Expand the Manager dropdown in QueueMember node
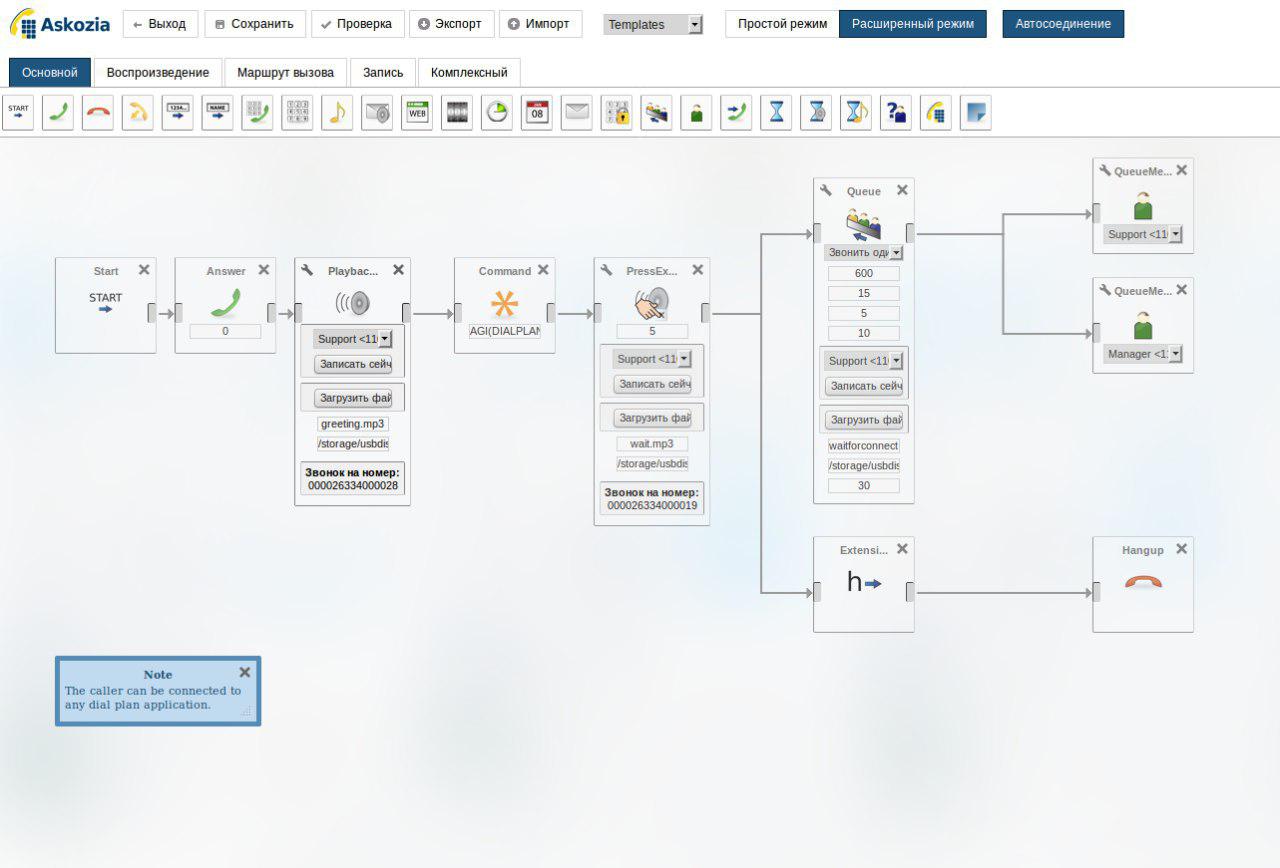This screenshot has height=868, width=1280. click(x=1175, y=354)
